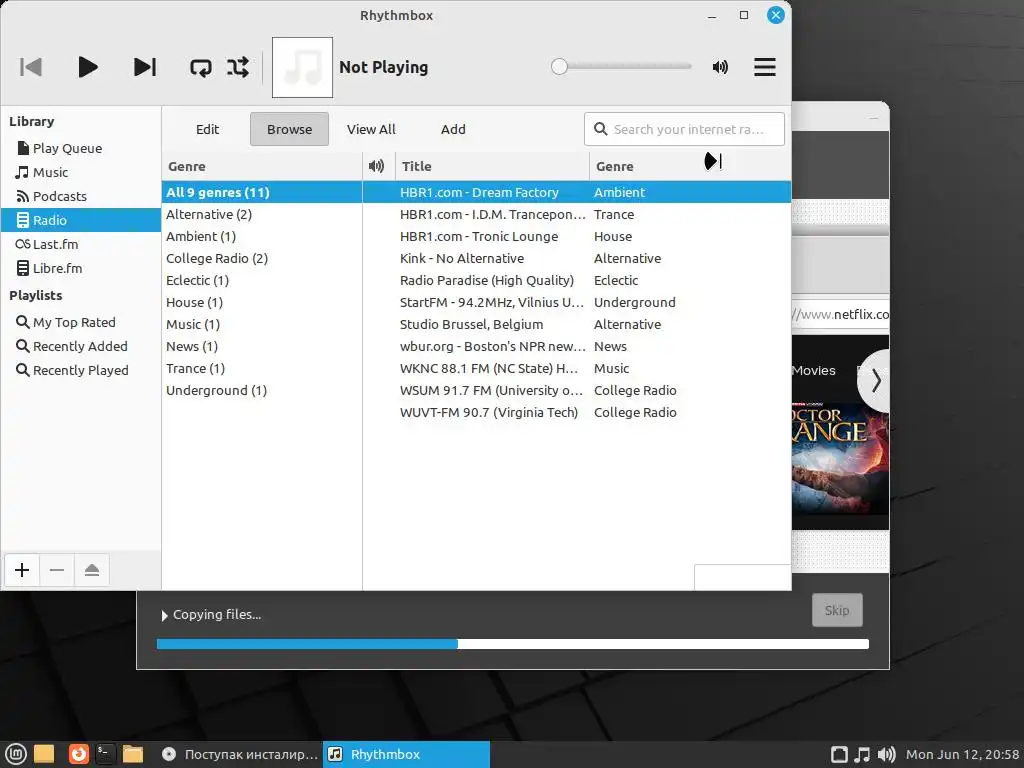1024x768 pixels.
Task: Open the Rhythmbox hamburger menu
Action: (765, 67)
